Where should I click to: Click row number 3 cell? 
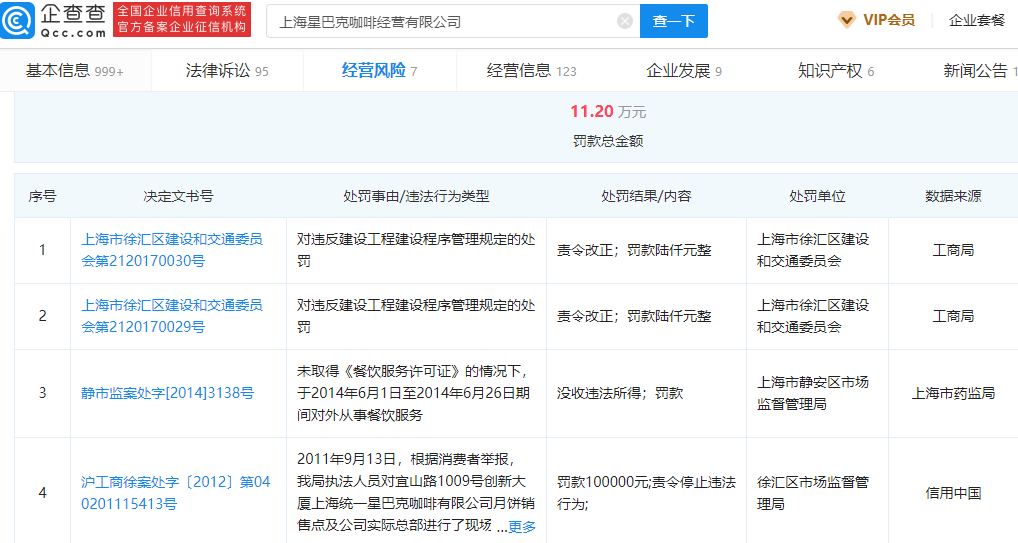[42, 393]
